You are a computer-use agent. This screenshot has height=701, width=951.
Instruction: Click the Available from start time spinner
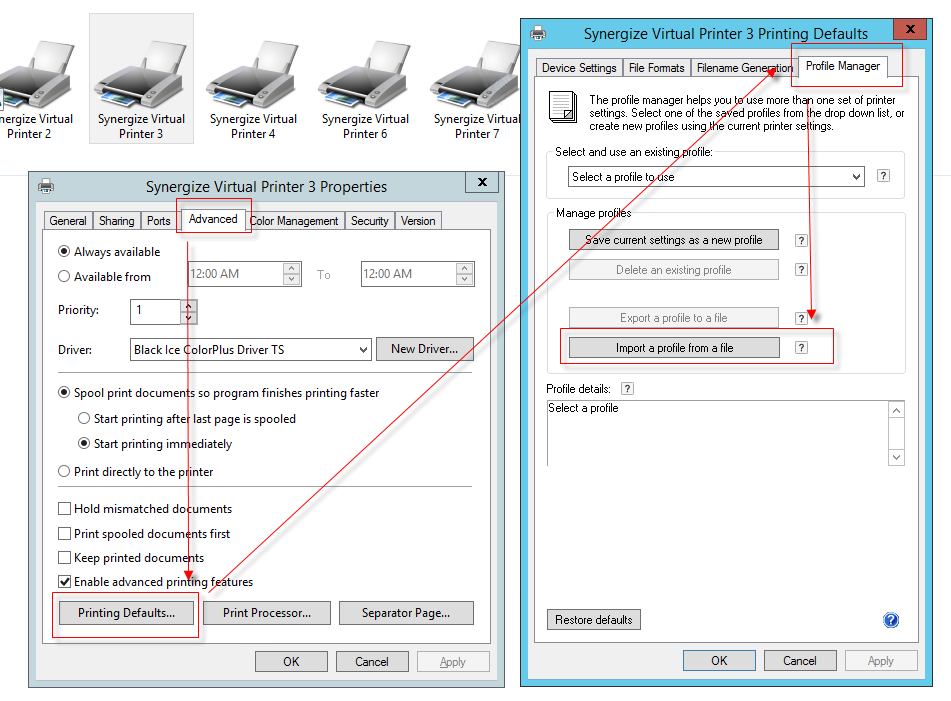(292, 273)
